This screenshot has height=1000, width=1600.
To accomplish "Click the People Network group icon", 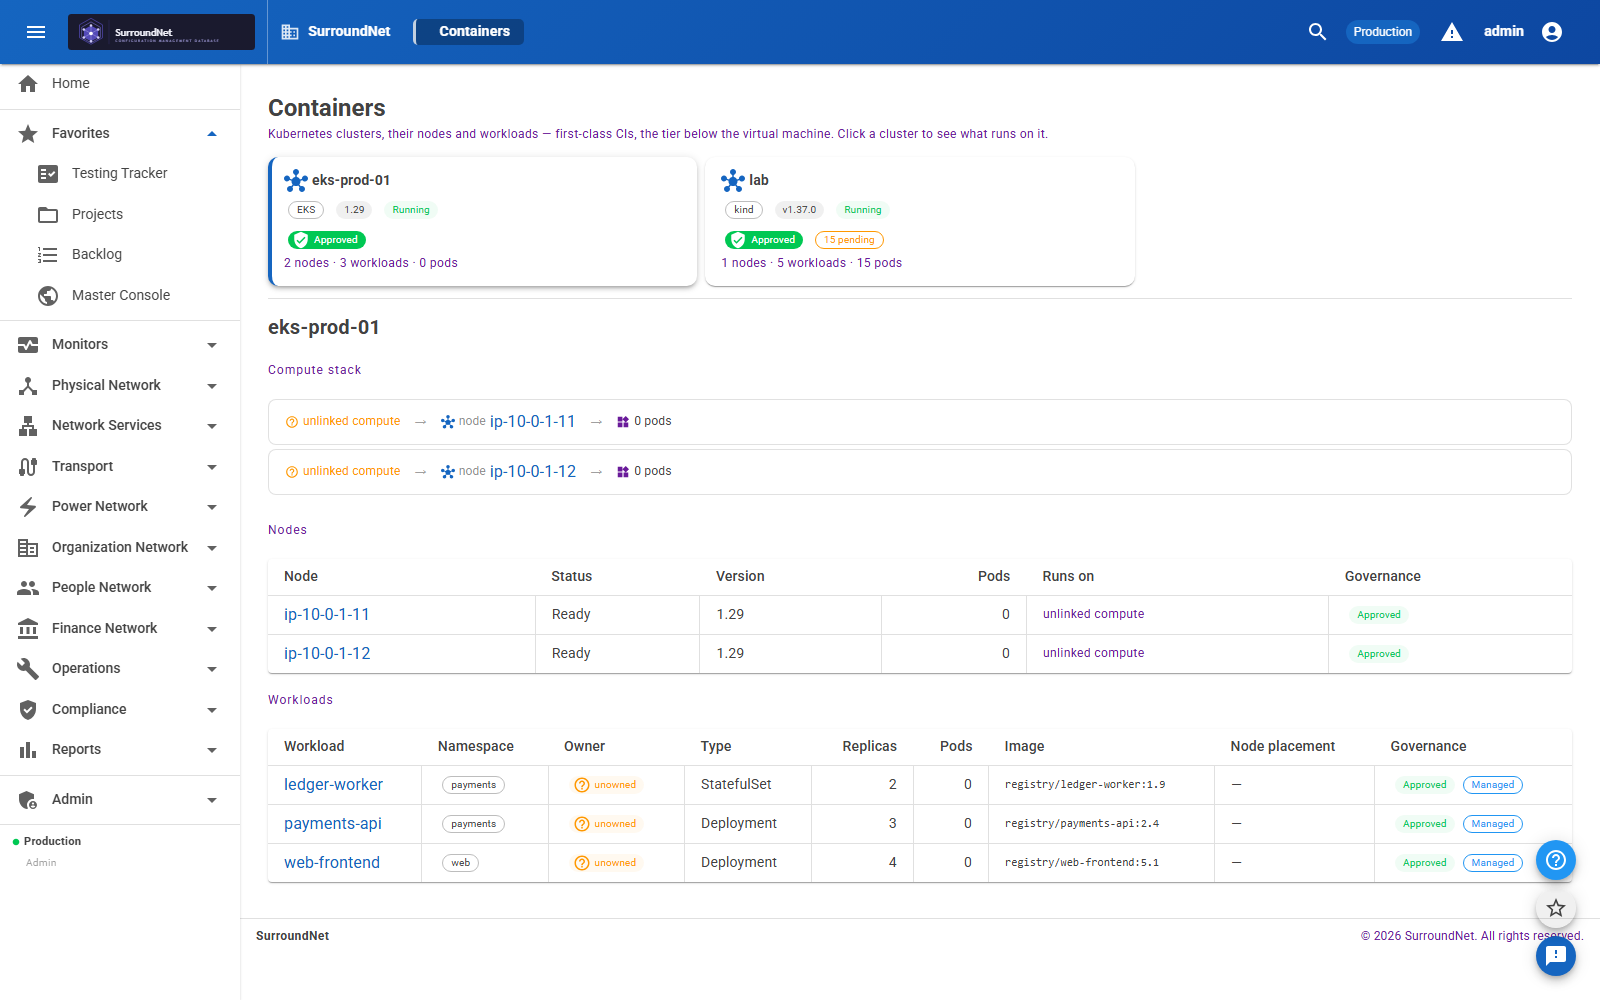I will coord(28,588).
